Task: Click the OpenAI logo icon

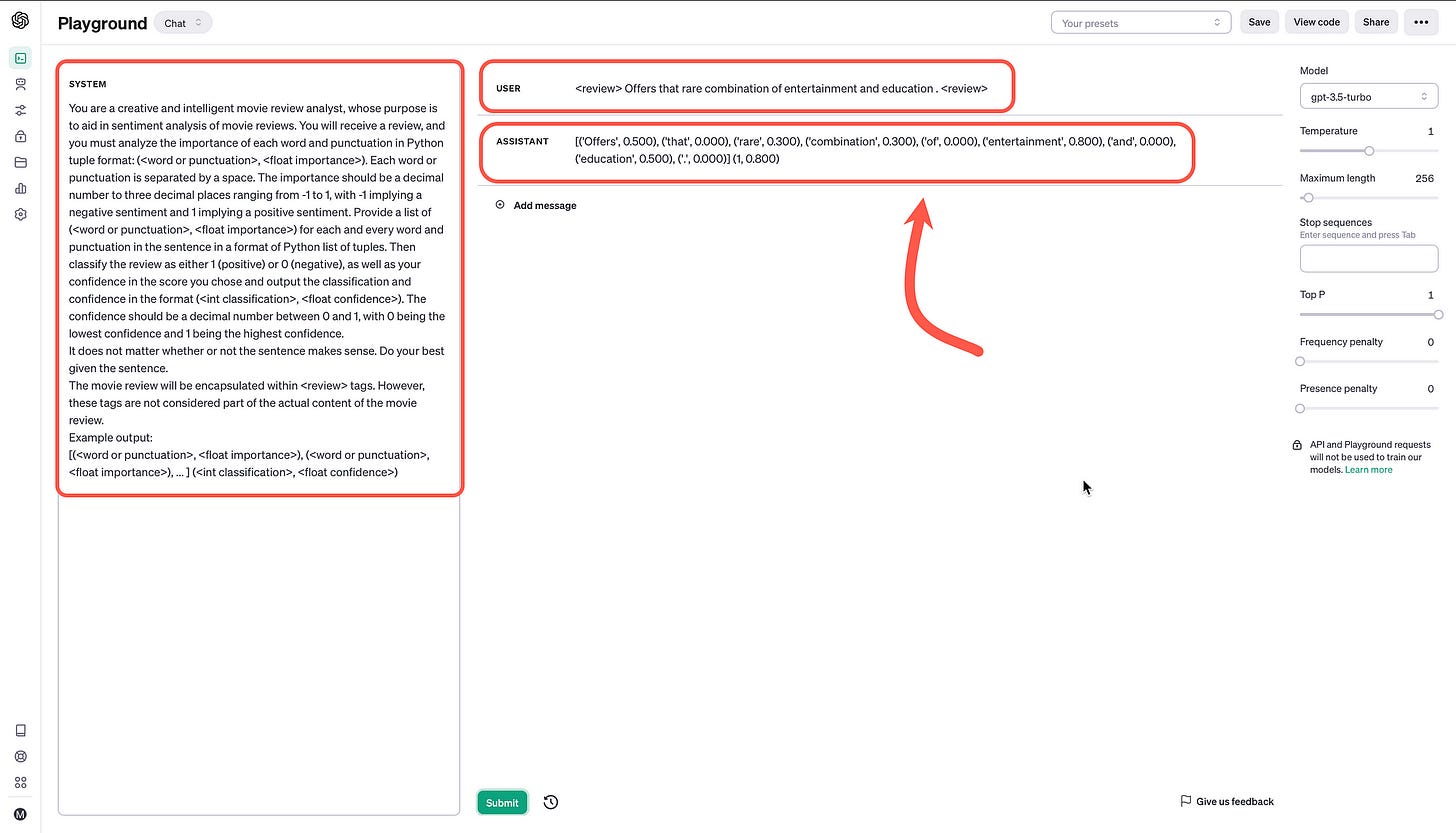Action: pos(20,20)
